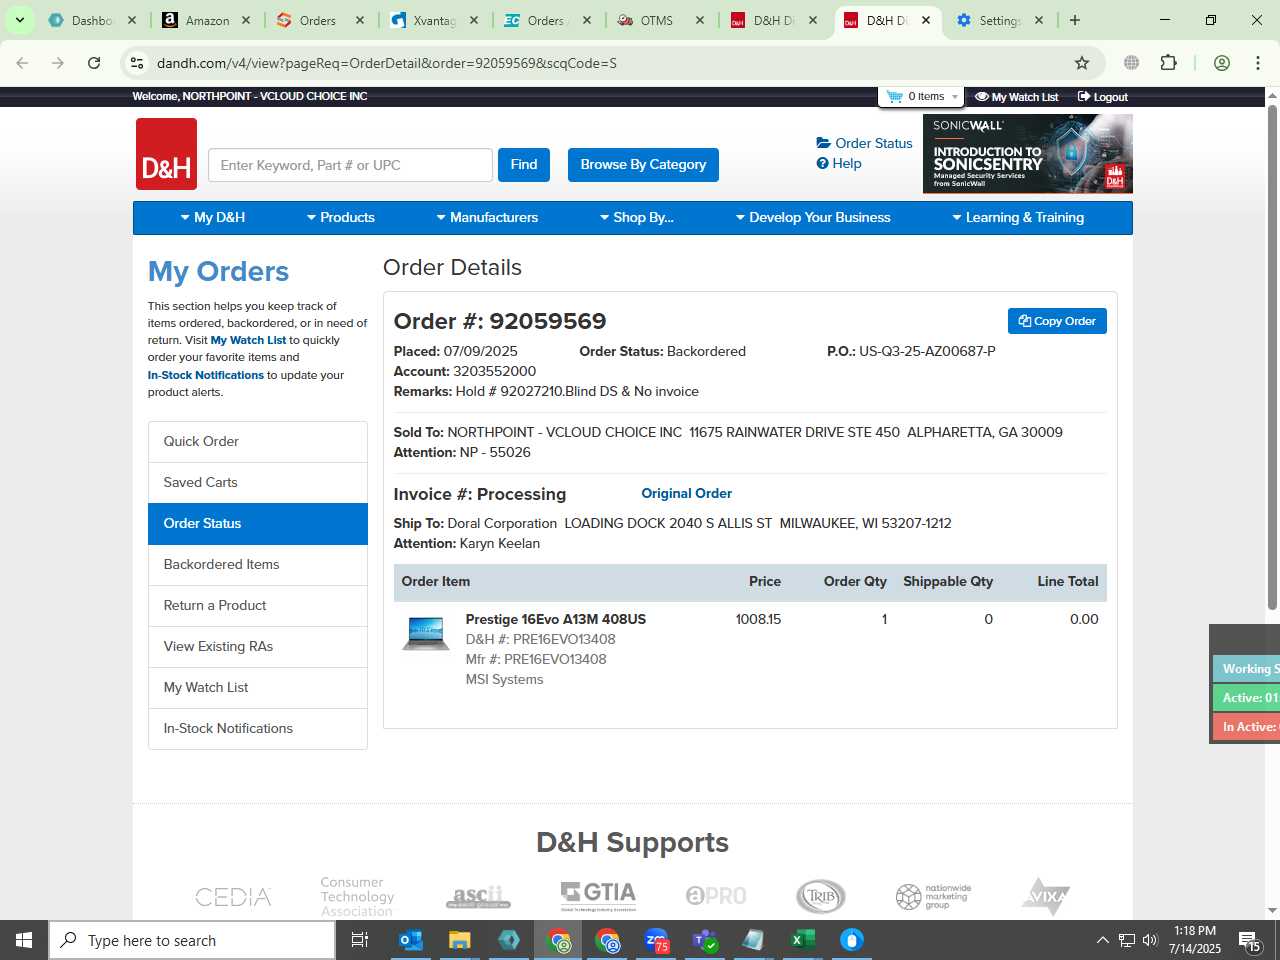Go back to previous page
Image resolution: width=1280 pixels, height=960 pixels.
click(22, 63)
